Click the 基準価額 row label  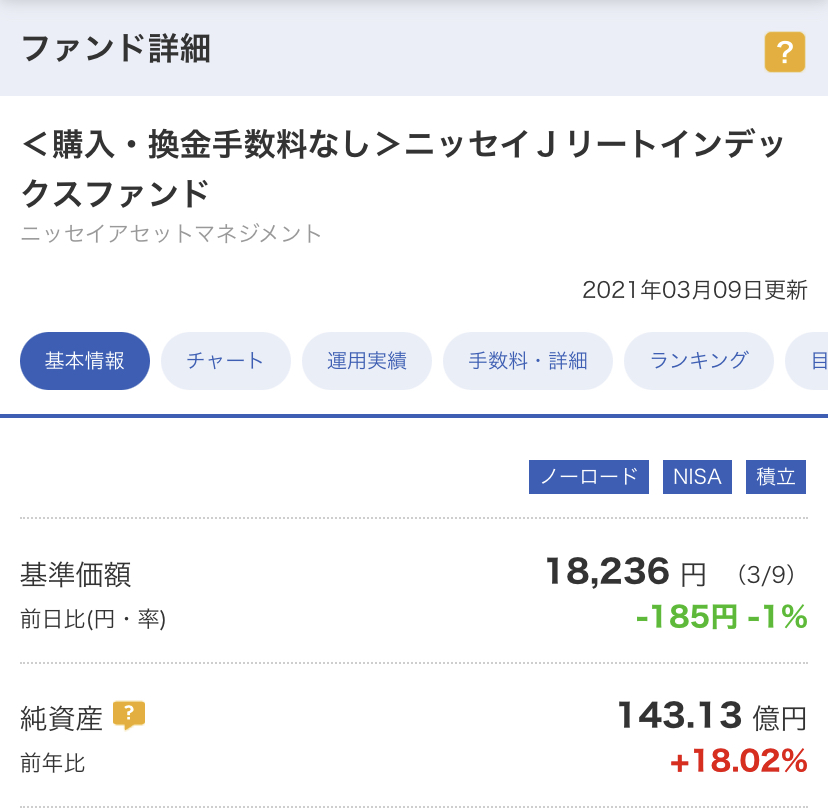click(76, 574)
